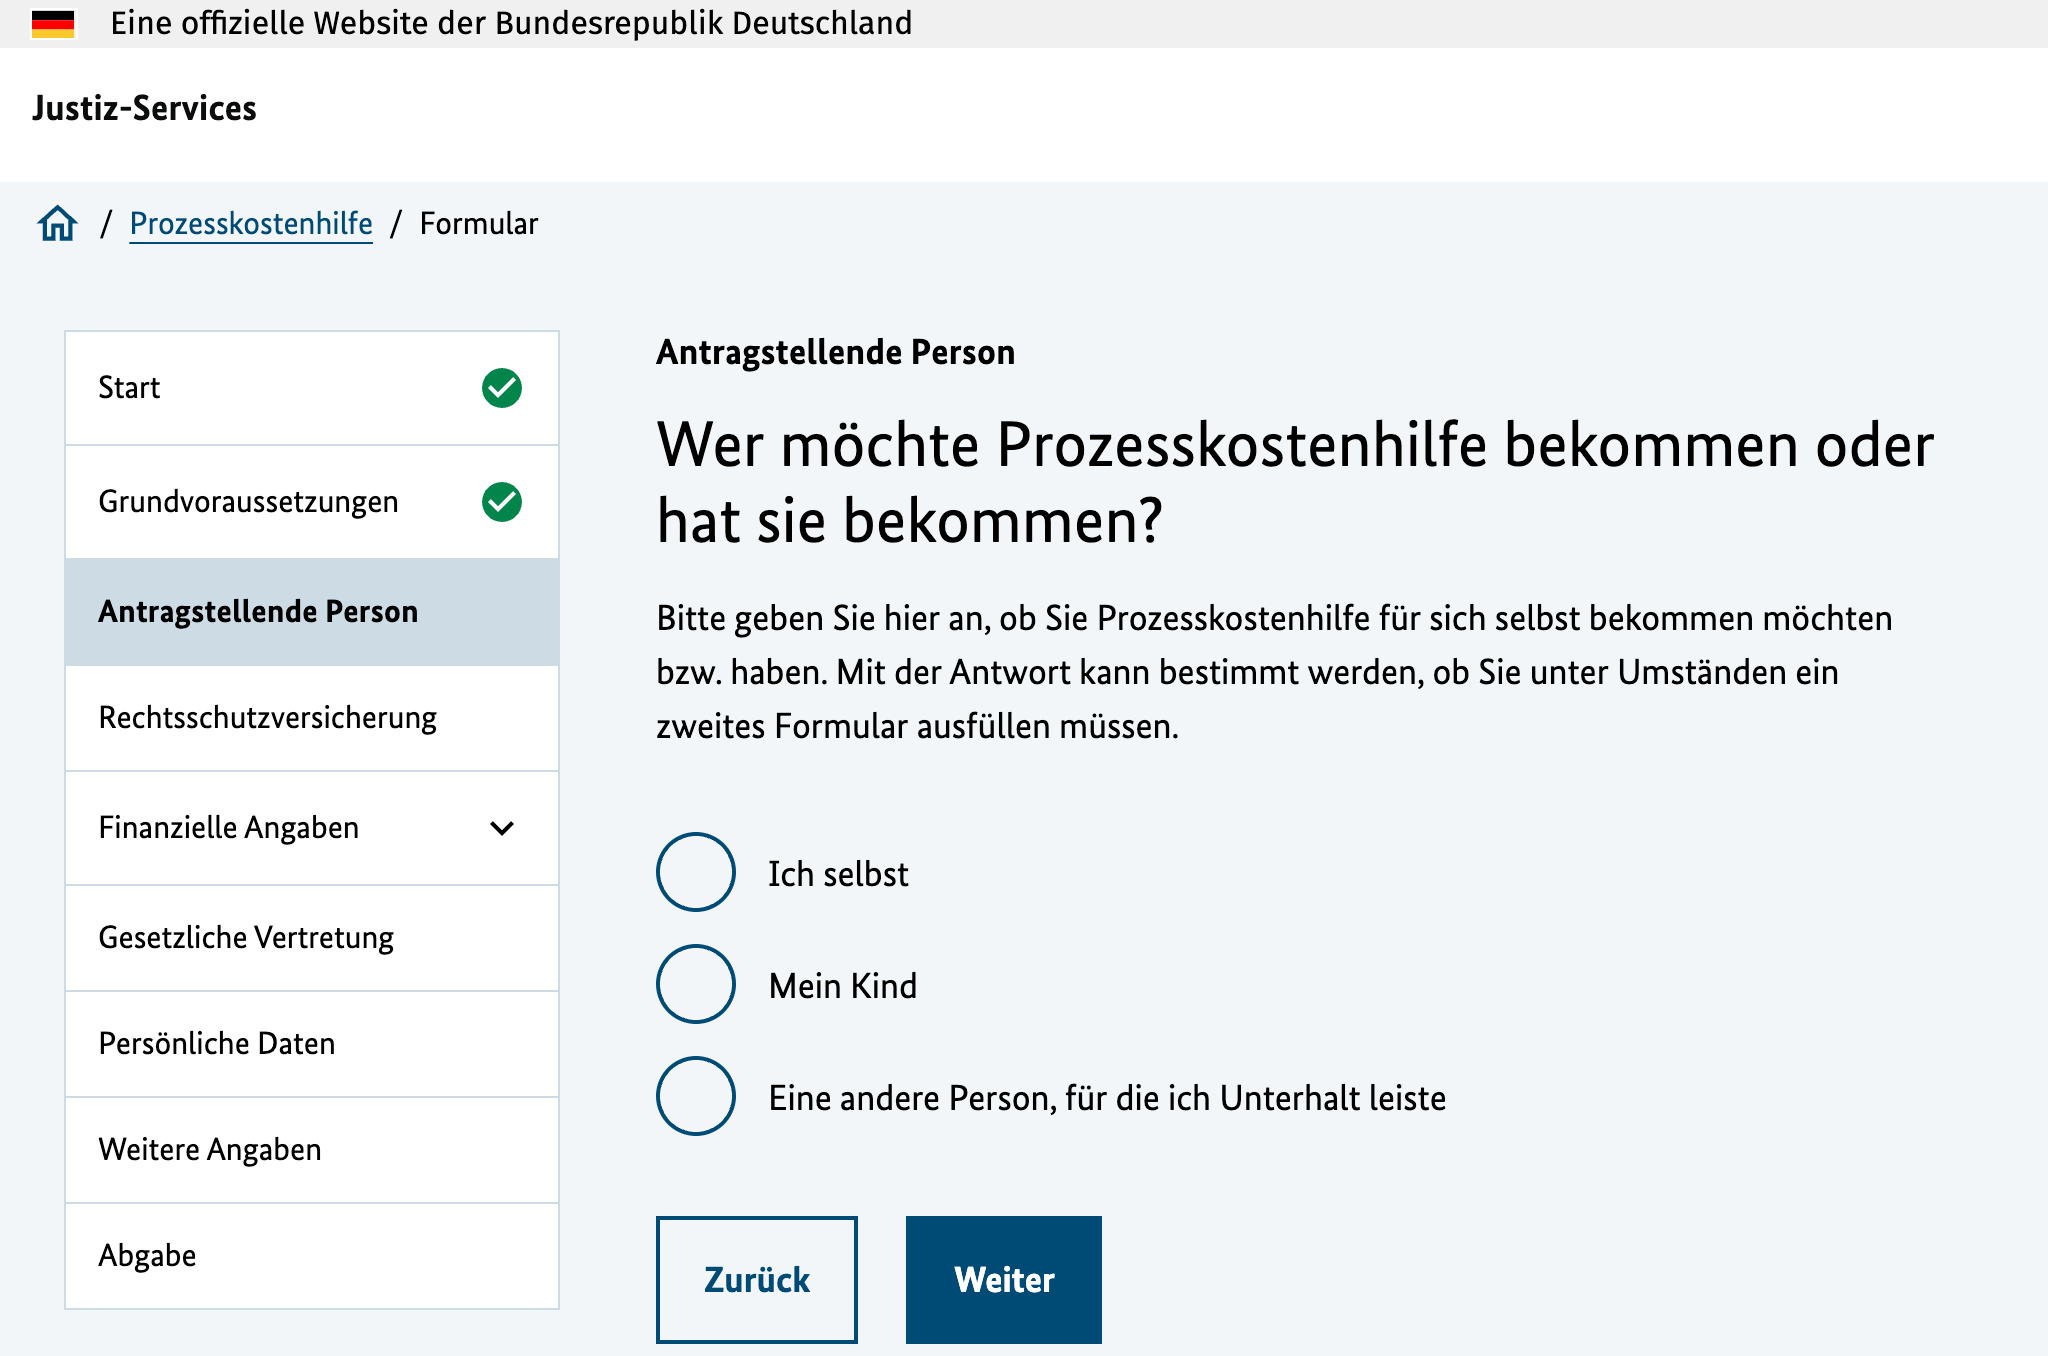The height and width of the screenshot is (1356, 2048).
Task: Click the green checkmark next to Start
Action: (503, 388)
